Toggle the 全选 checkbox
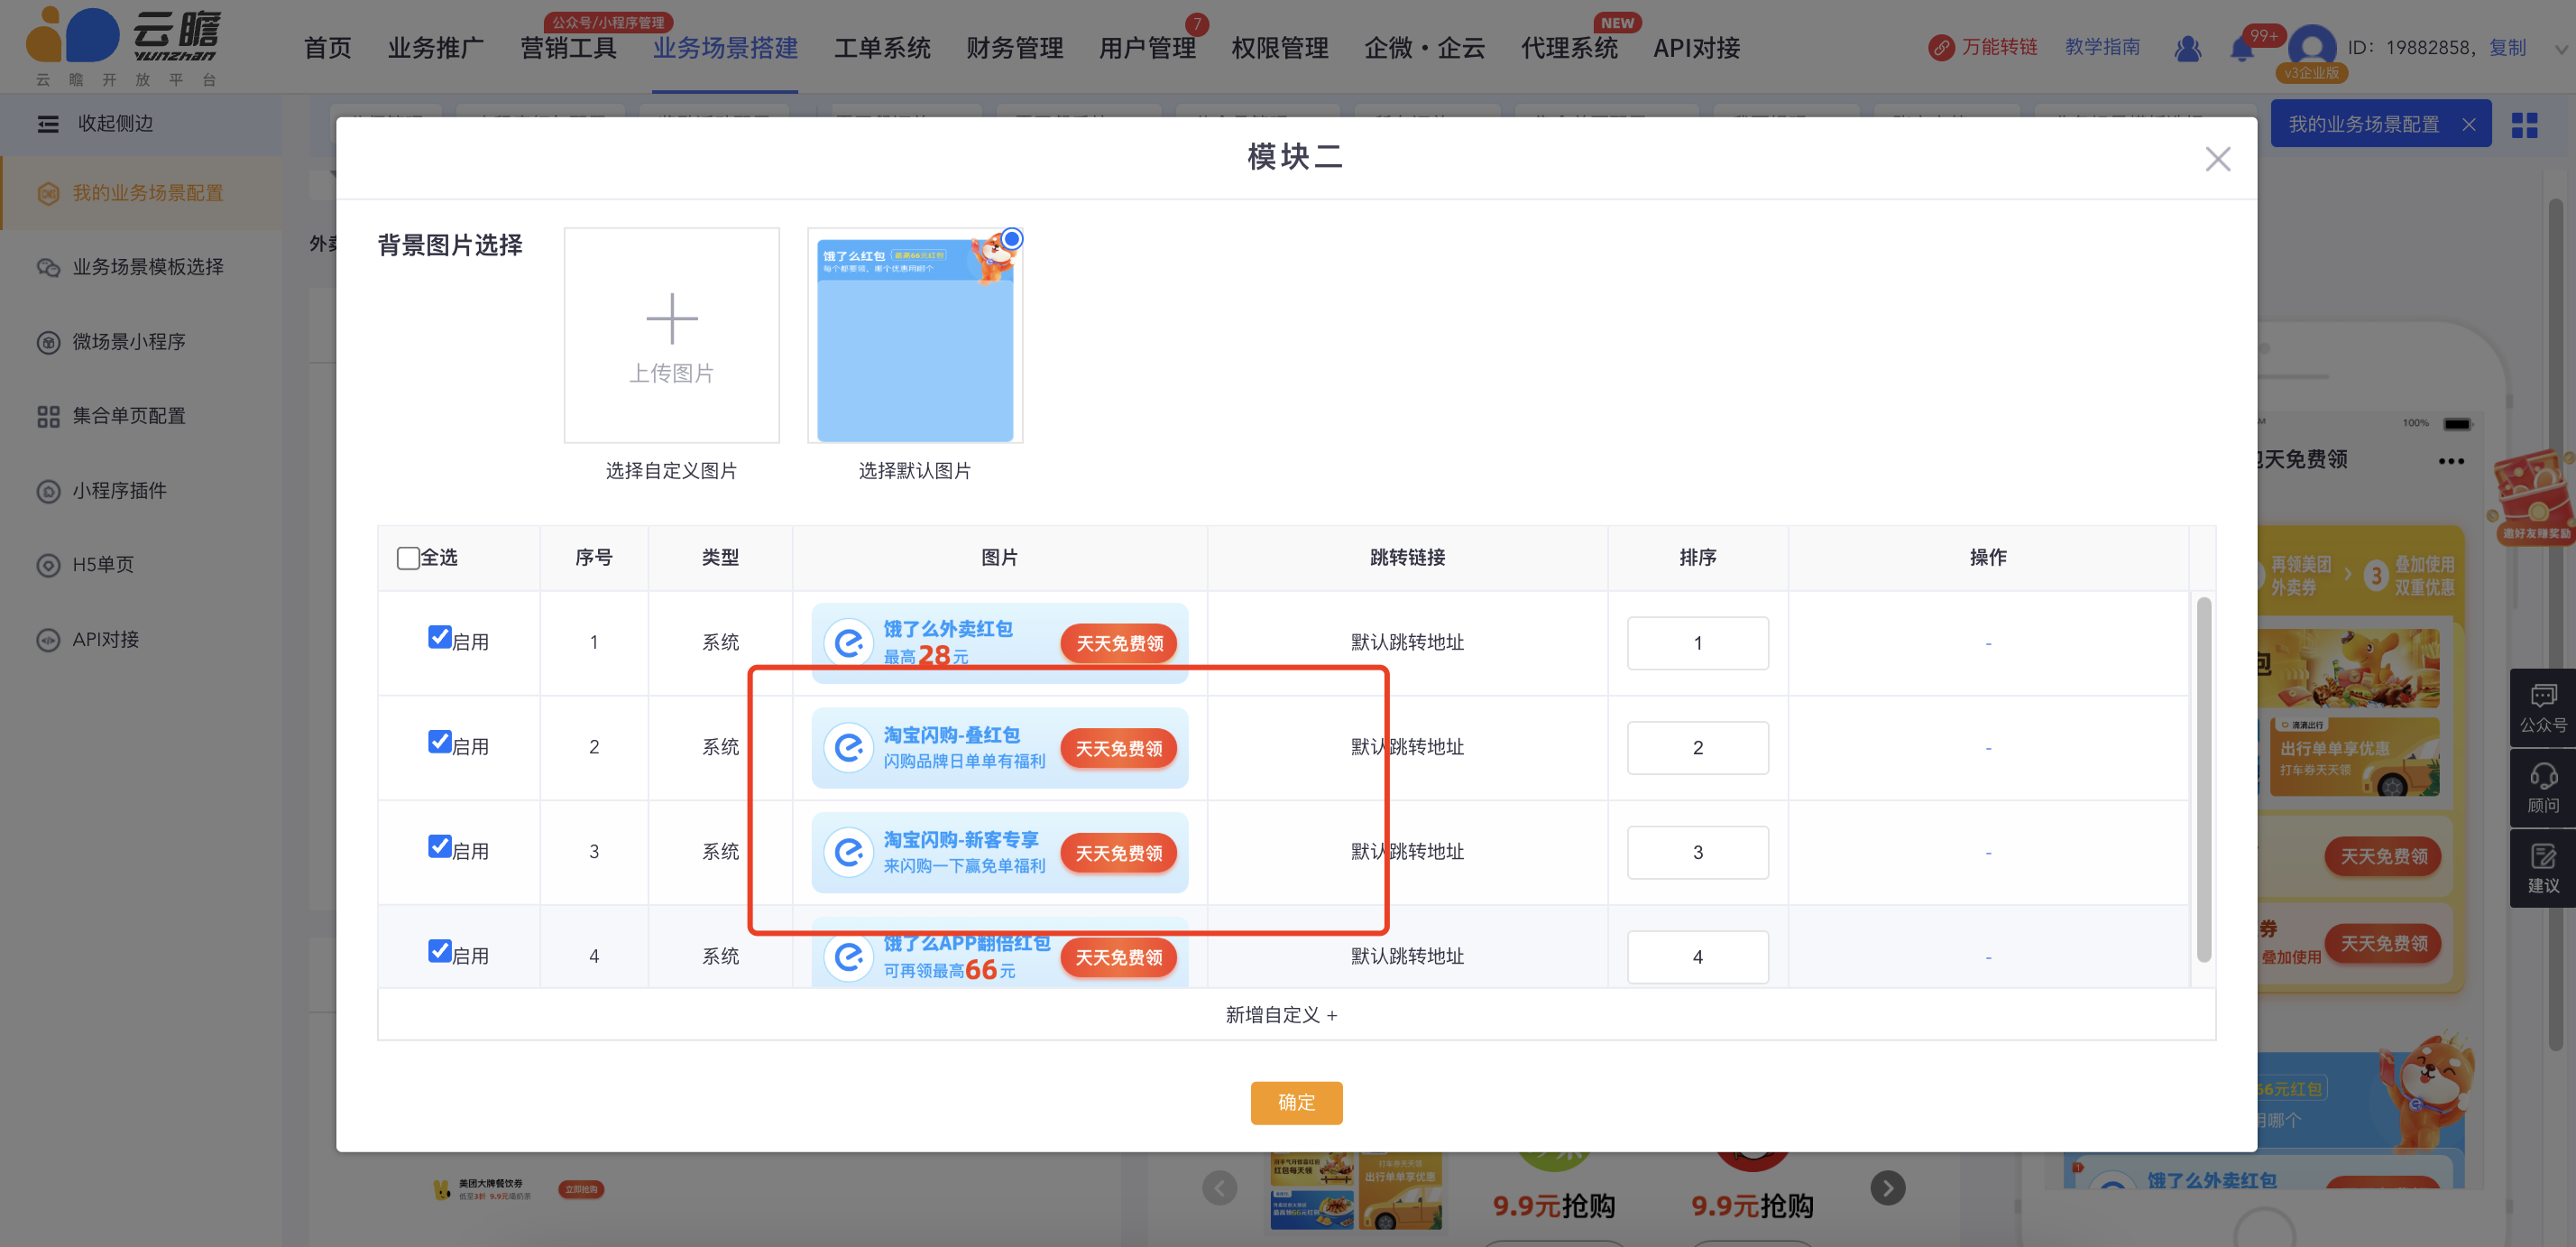 tap(408, 558)
